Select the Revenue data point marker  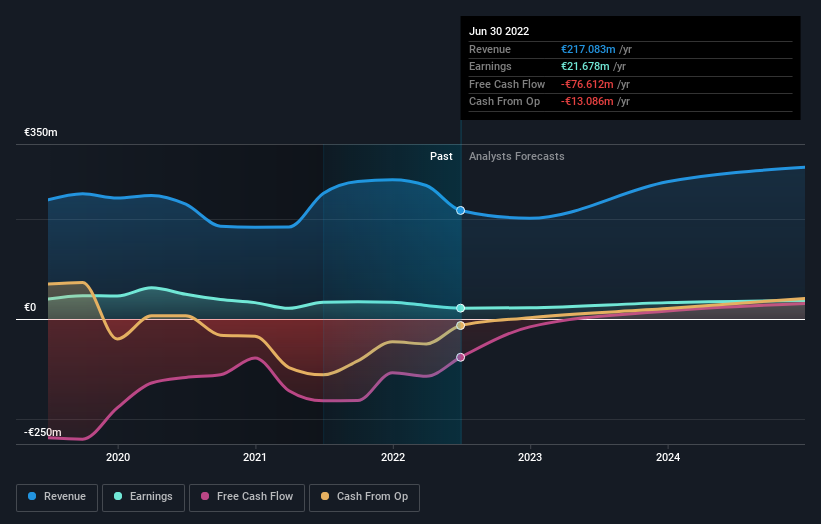point(460,210)
